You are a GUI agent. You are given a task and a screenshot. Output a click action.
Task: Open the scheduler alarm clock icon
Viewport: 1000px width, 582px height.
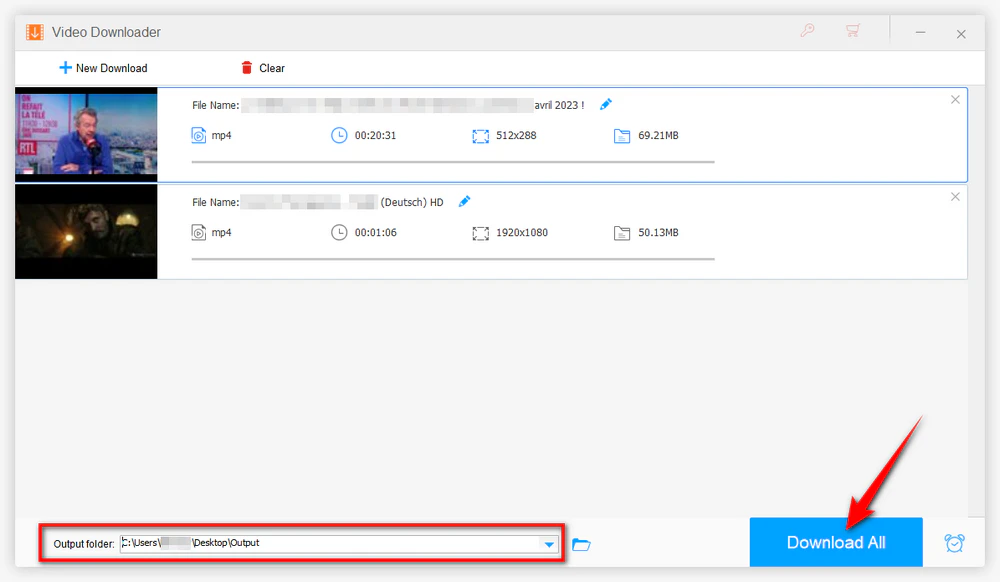coord(954,543)
